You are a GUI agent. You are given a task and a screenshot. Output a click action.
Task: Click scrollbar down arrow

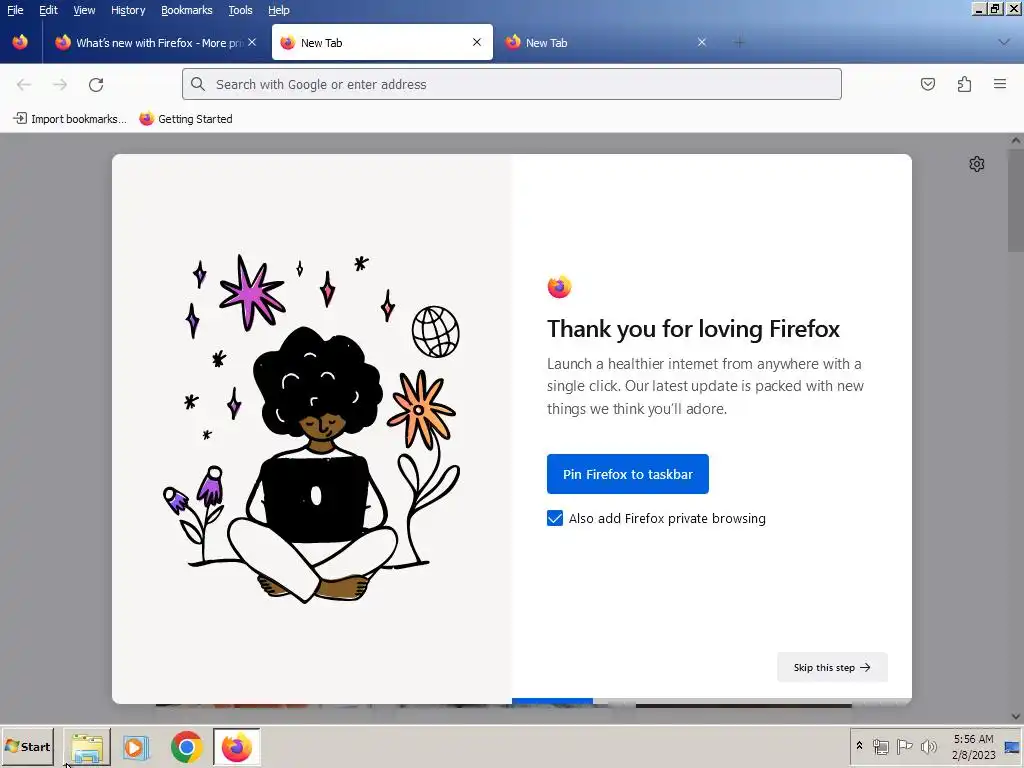click(1016, 716)
